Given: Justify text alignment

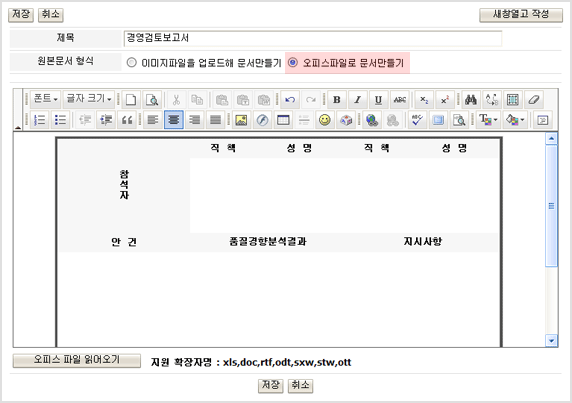Looking at the screenshot, I should (215, 120).
